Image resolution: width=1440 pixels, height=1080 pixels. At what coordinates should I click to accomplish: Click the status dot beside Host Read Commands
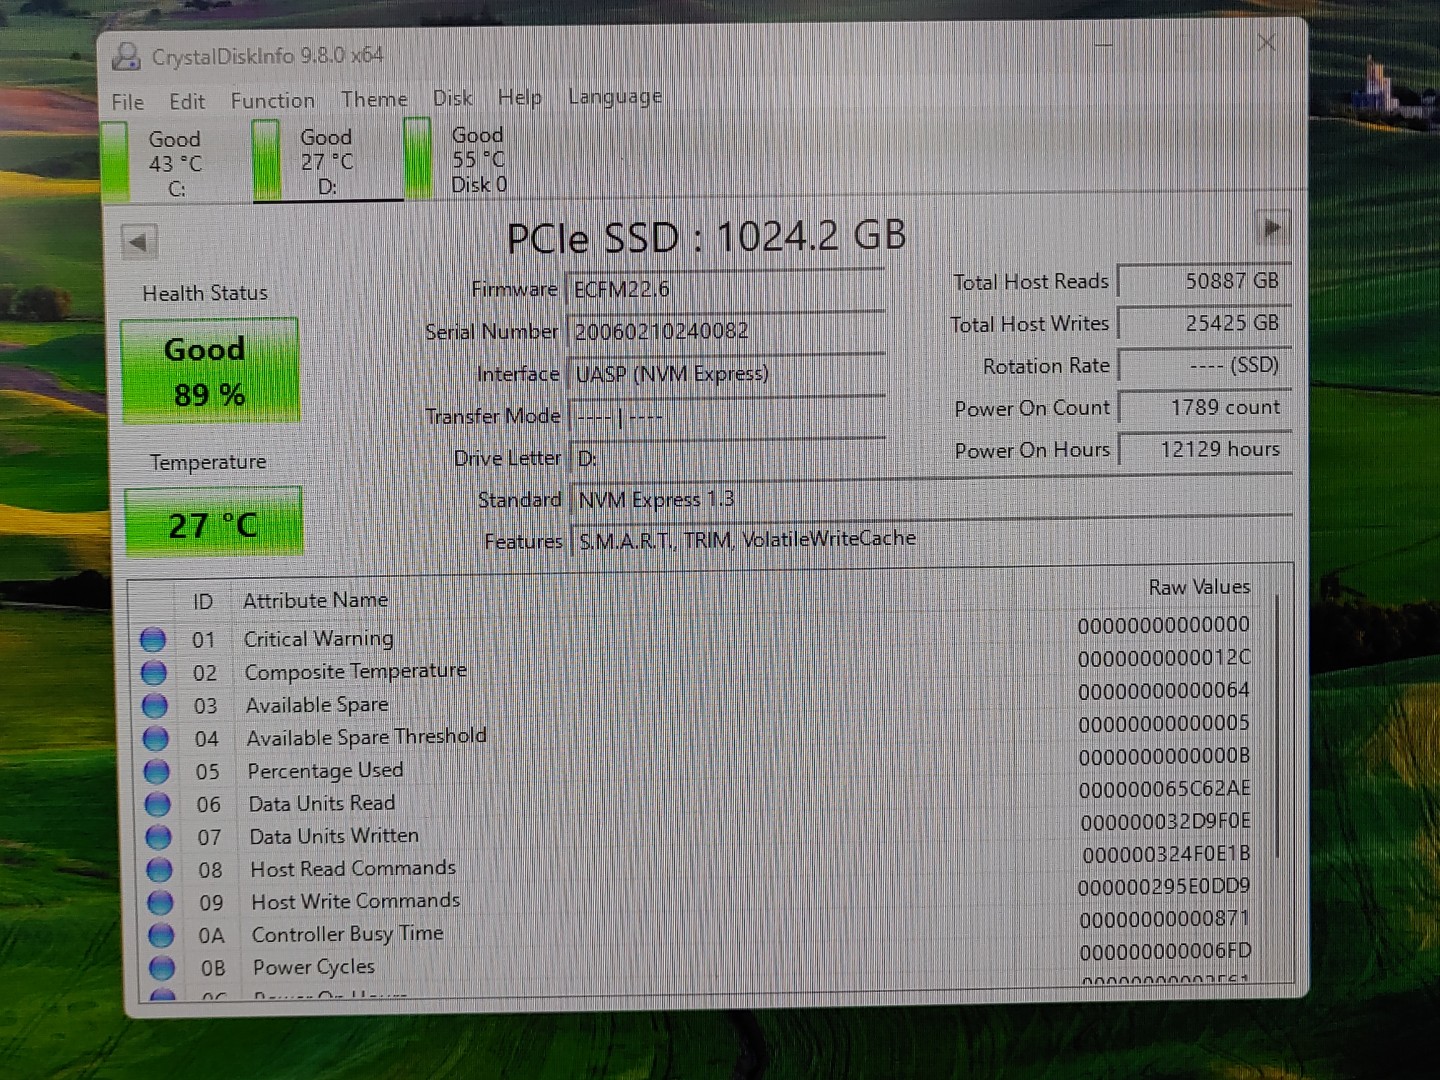pyautogui.click(x=160, y=870)
